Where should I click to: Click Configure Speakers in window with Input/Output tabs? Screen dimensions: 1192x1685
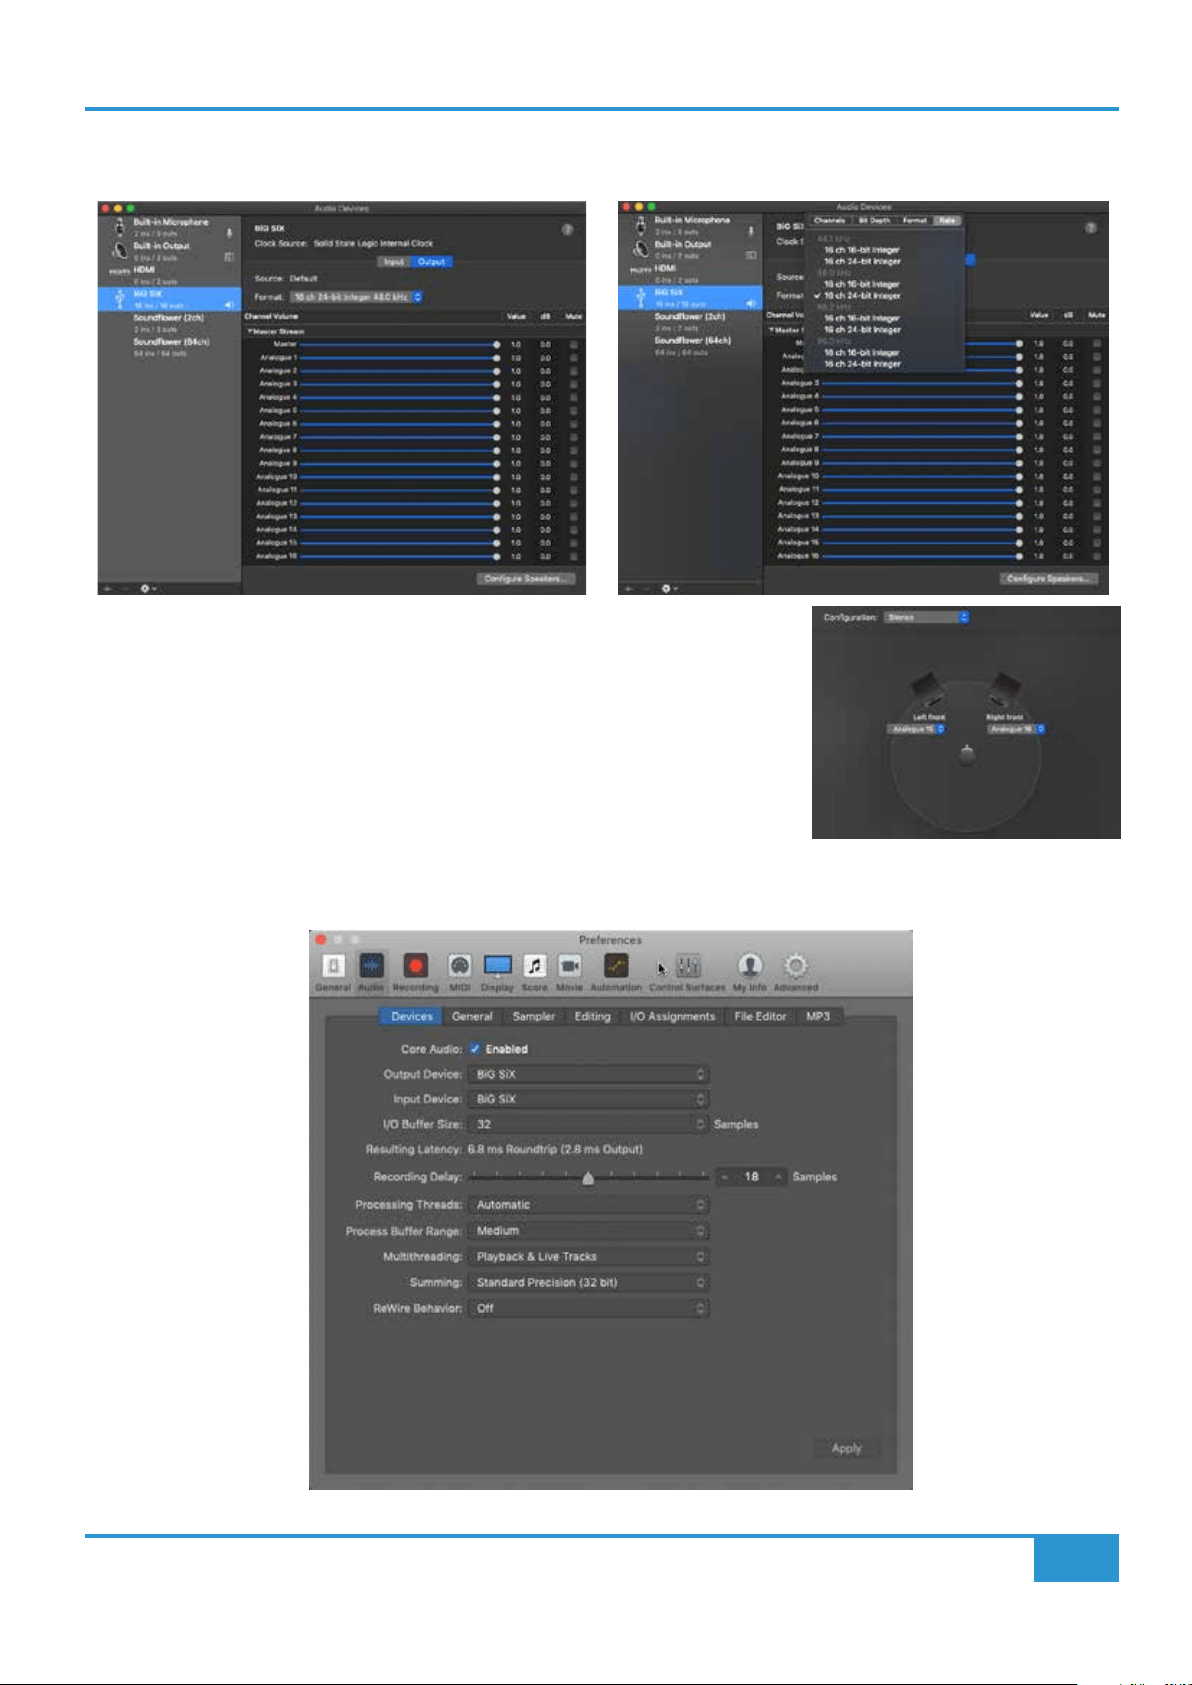click(525, 579)
